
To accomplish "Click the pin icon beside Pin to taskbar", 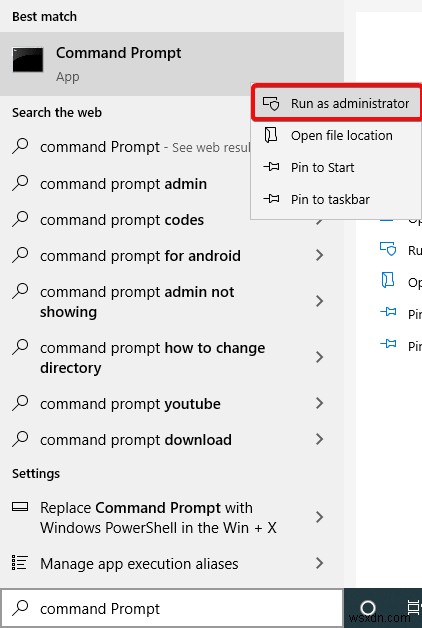I will [x=271, y=198].
